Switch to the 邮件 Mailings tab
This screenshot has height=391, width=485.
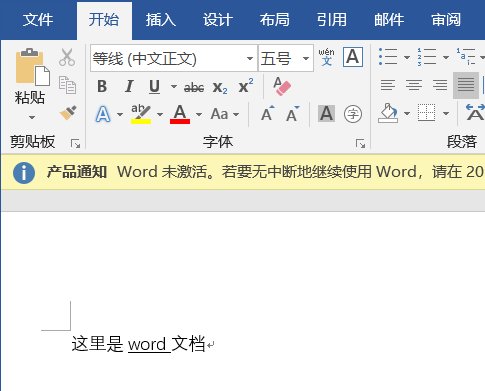(389, 20)
